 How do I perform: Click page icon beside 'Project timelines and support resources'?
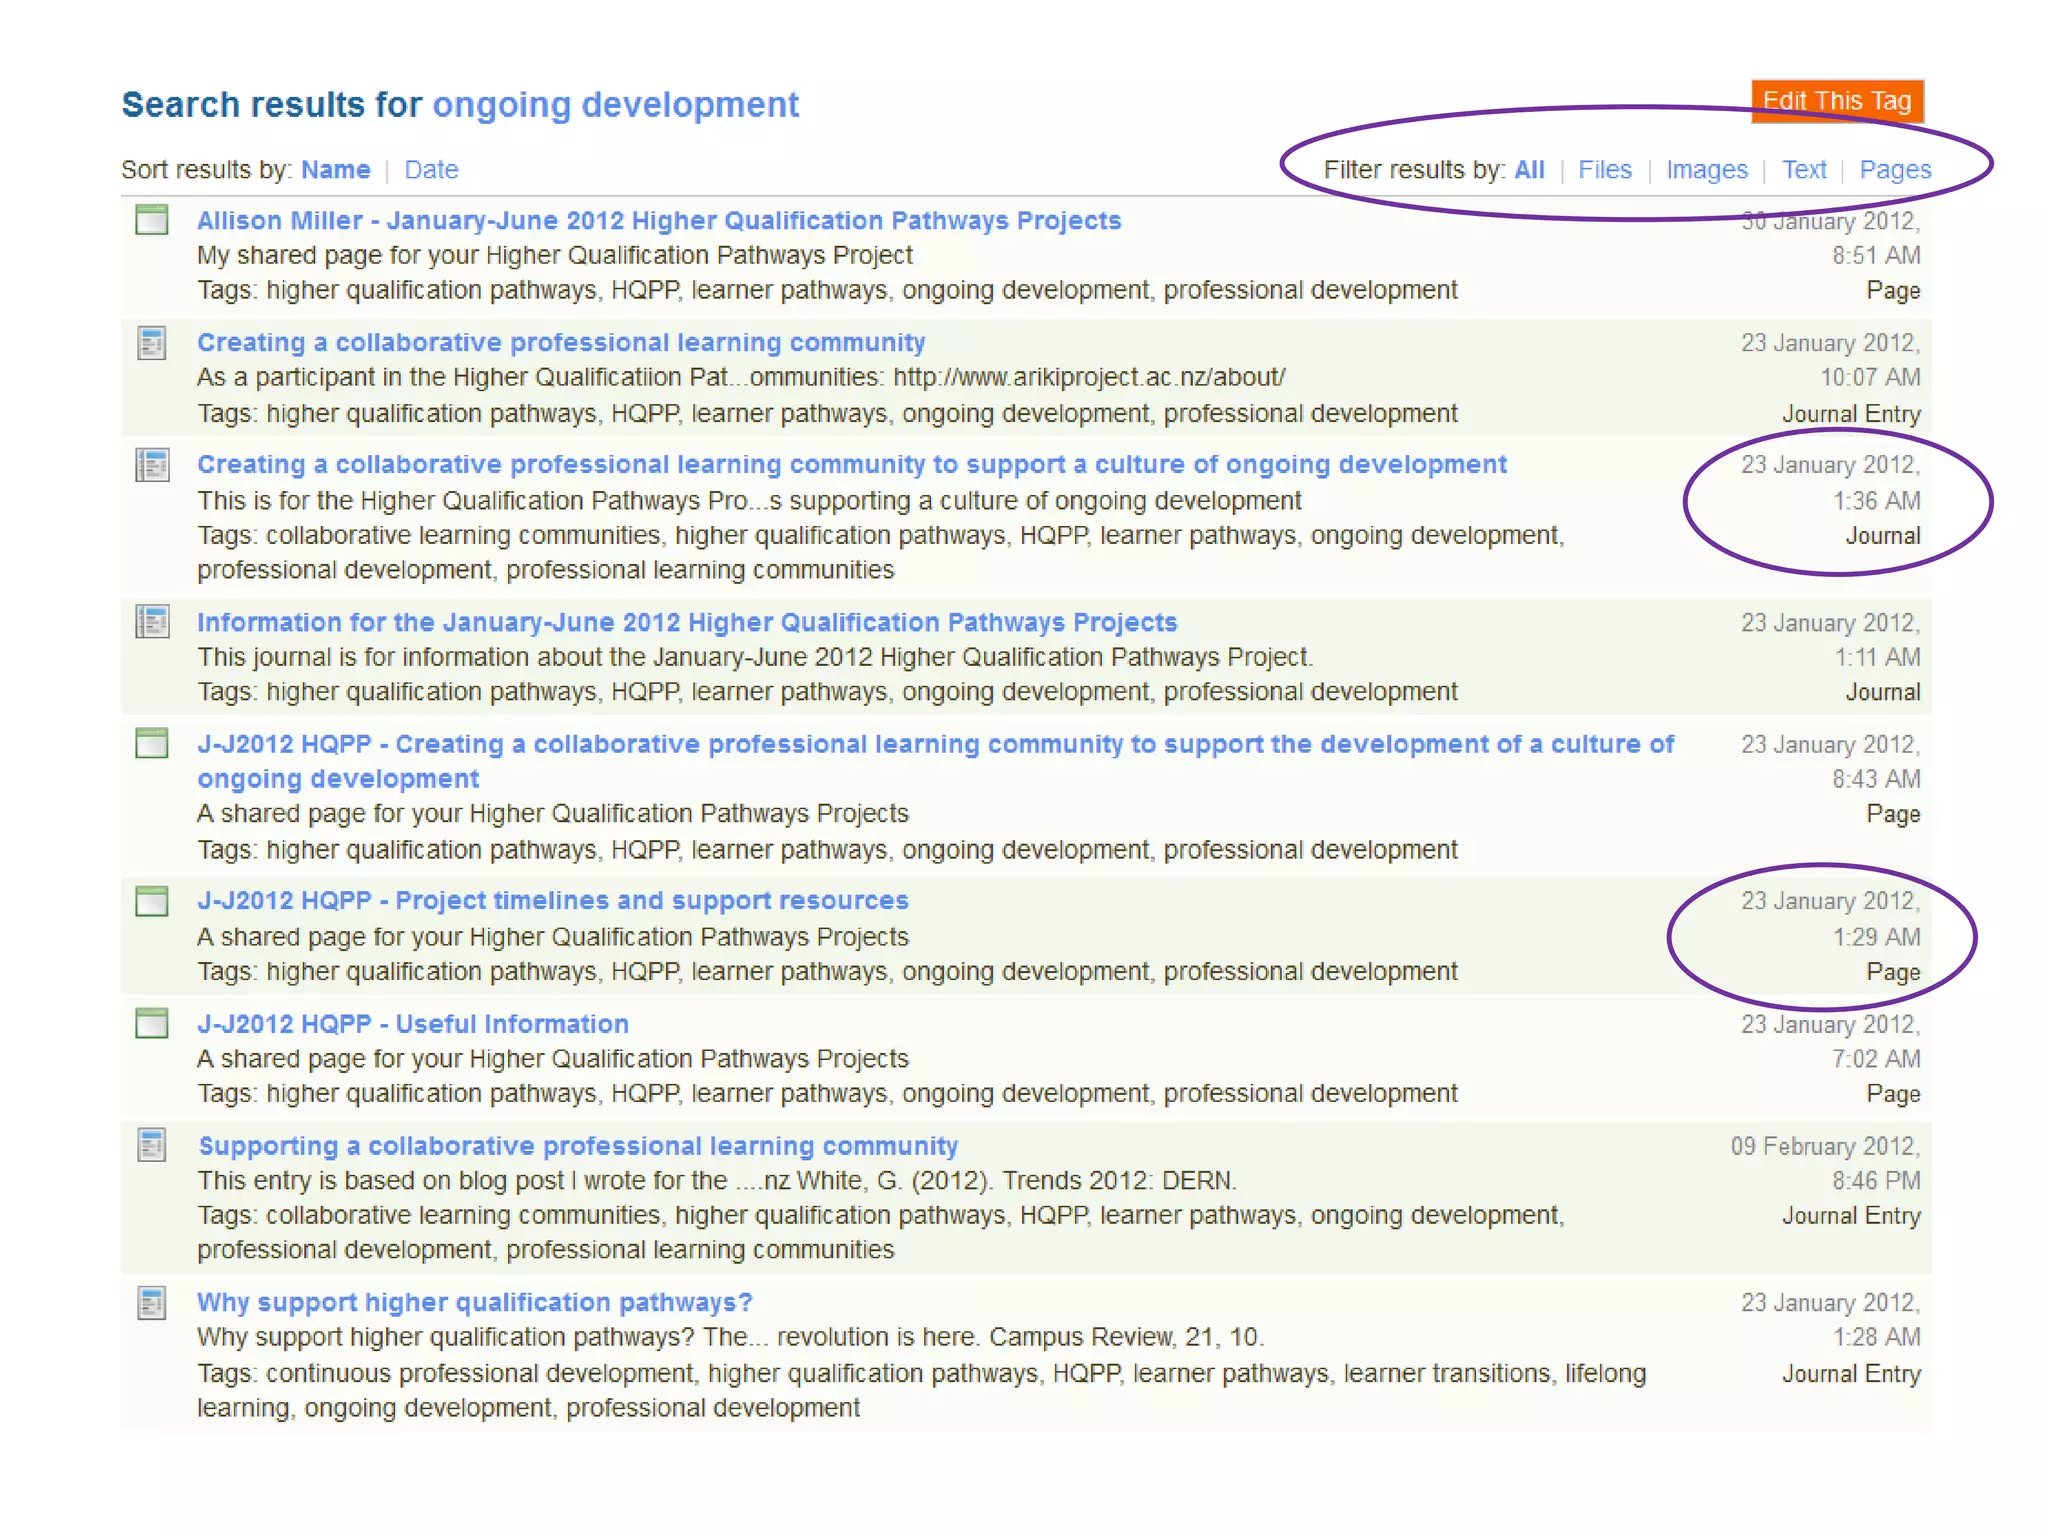pyautogui.click(x=152, y=901)
